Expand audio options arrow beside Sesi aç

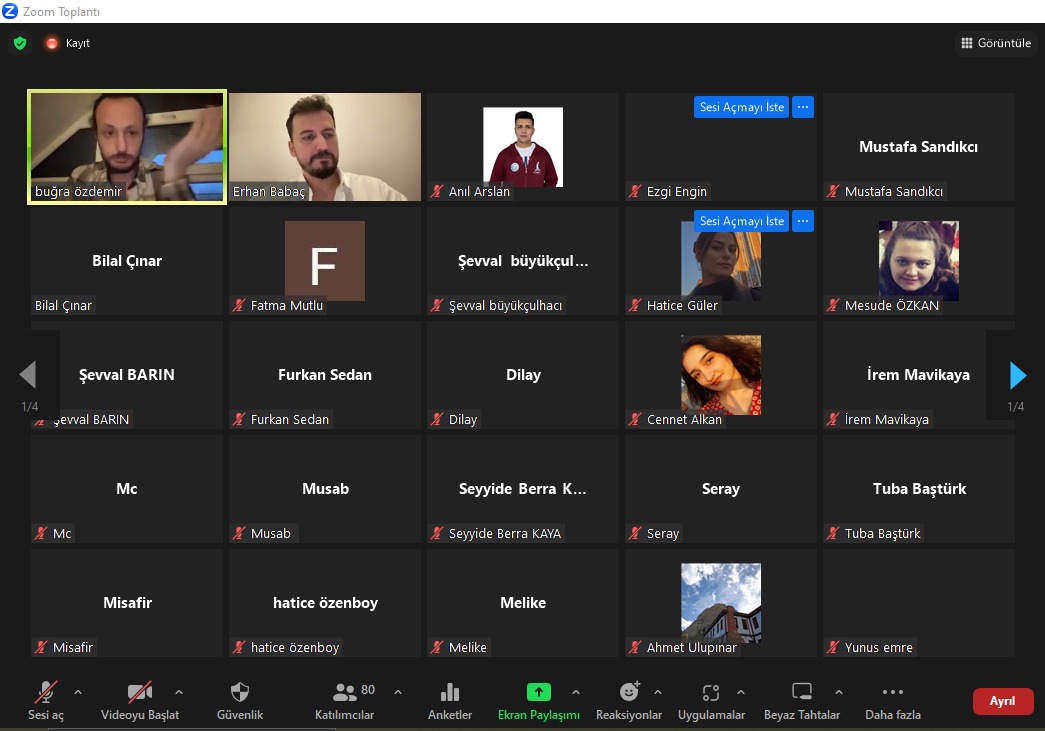coord(78,692)
